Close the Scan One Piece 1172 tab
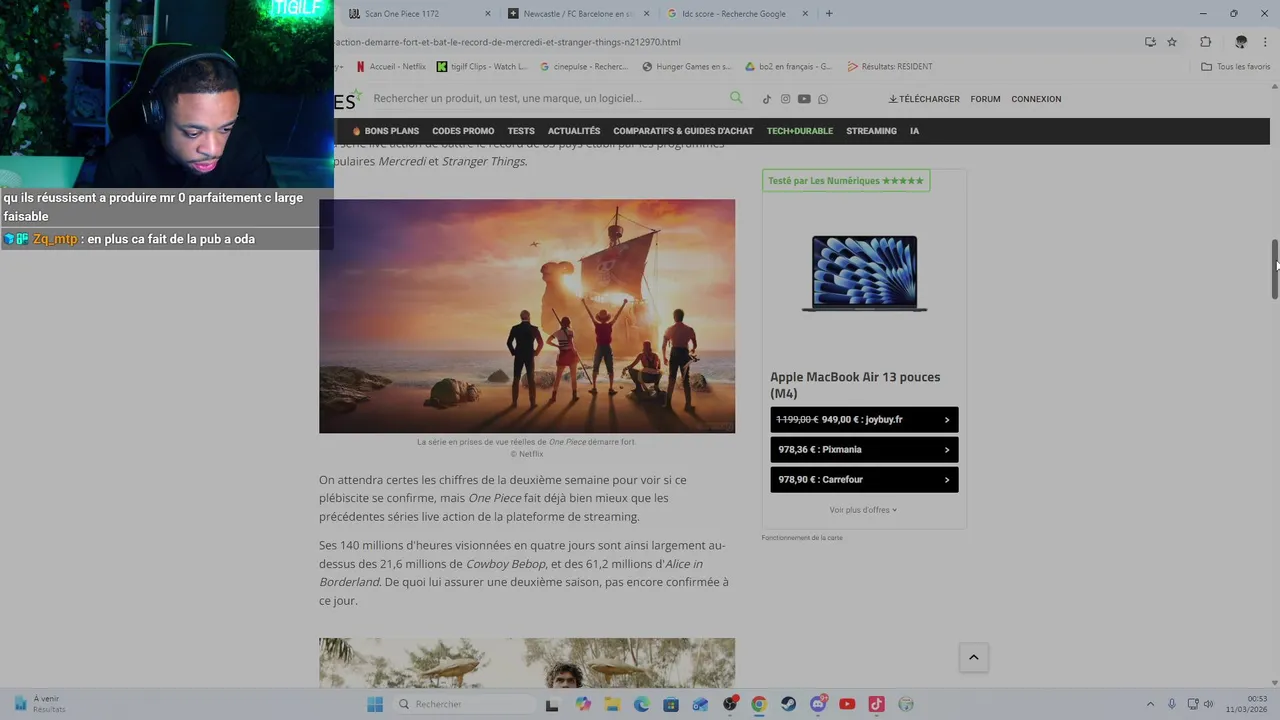Image resolution: width=1280 pixels, height=720 pixels. click(x=488, y=14)
